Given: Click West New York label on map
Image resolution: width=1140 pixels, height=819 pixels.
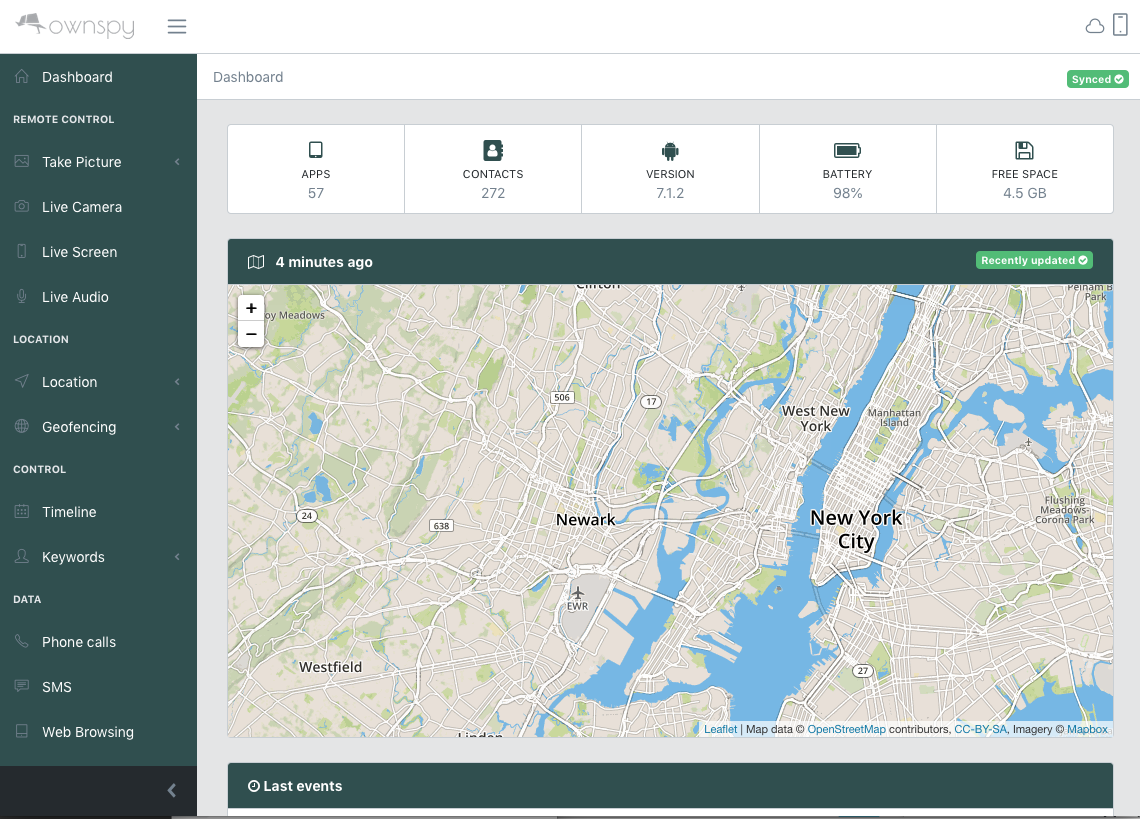Looking at the screenshot, I should [816, 418].
